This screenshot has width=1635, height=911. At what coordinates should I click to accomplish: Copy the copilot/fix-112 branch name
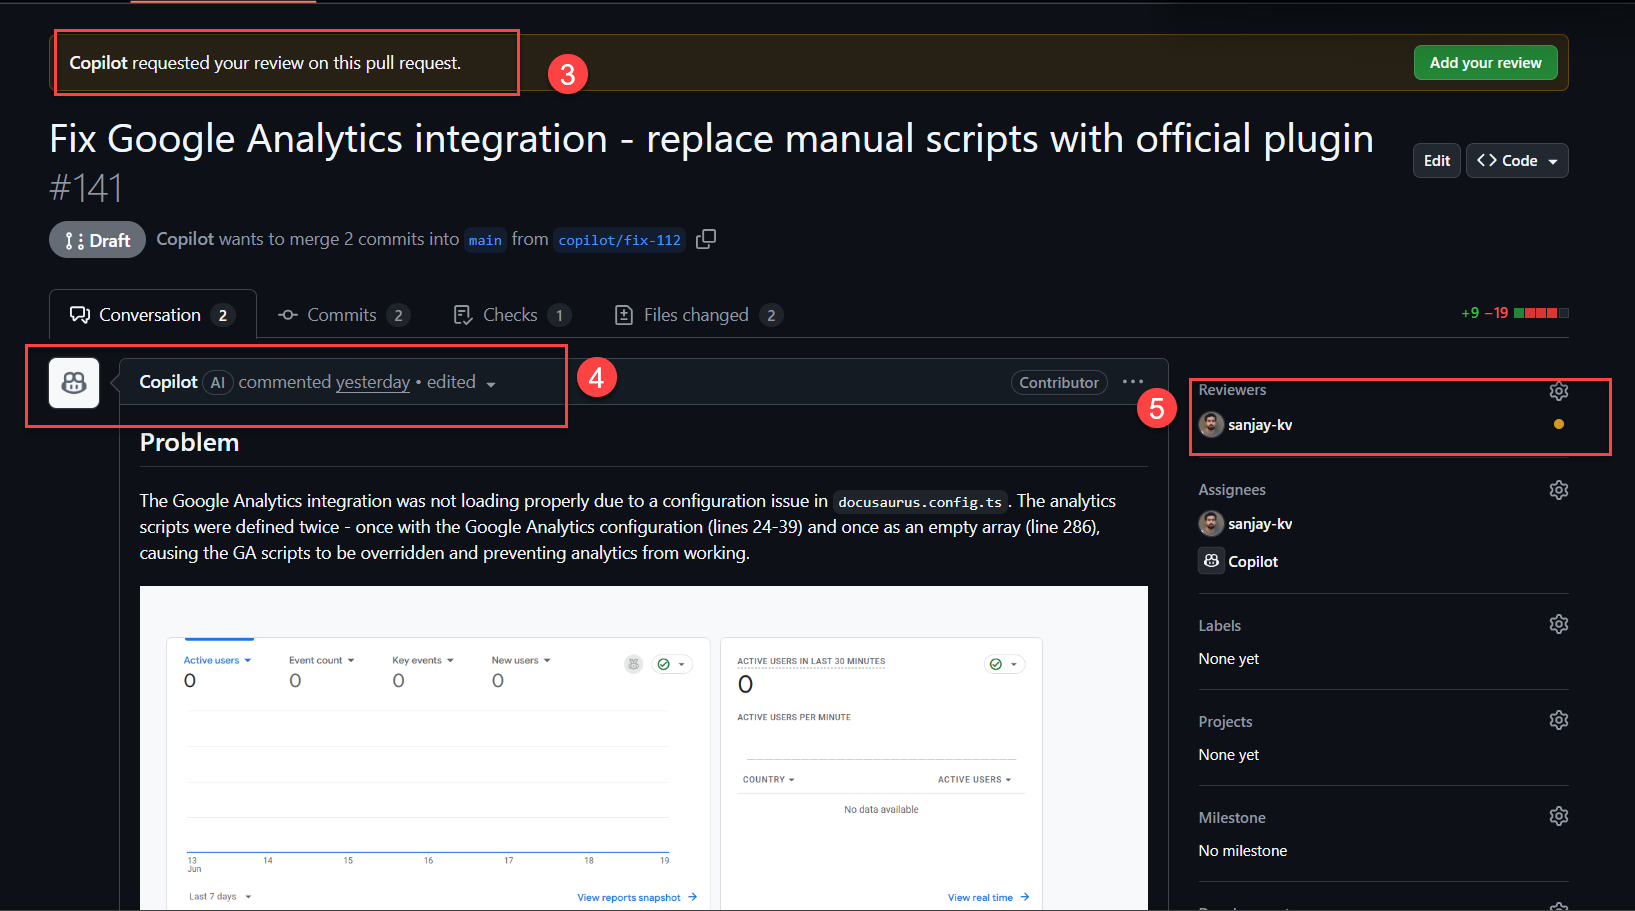pos(706,239)
